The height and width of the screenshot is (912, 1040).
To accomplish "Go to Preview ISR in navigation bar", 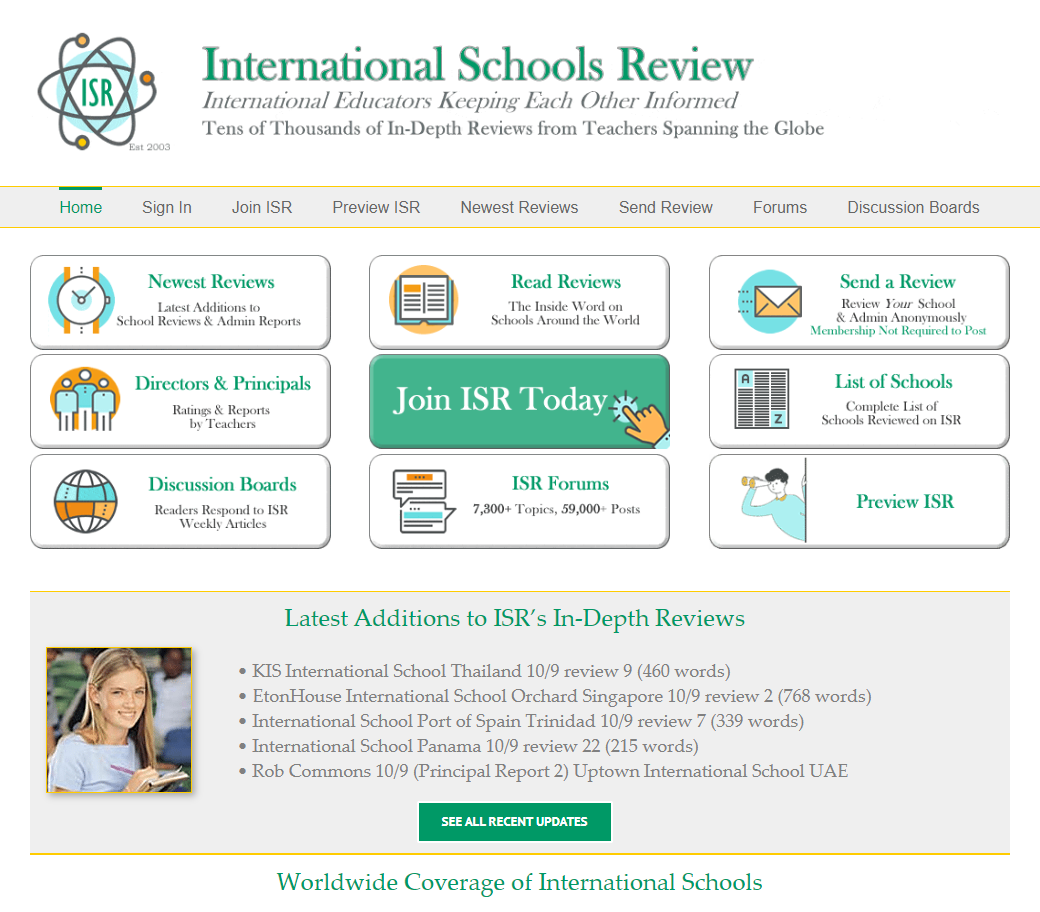I will [x=376, y=208].
